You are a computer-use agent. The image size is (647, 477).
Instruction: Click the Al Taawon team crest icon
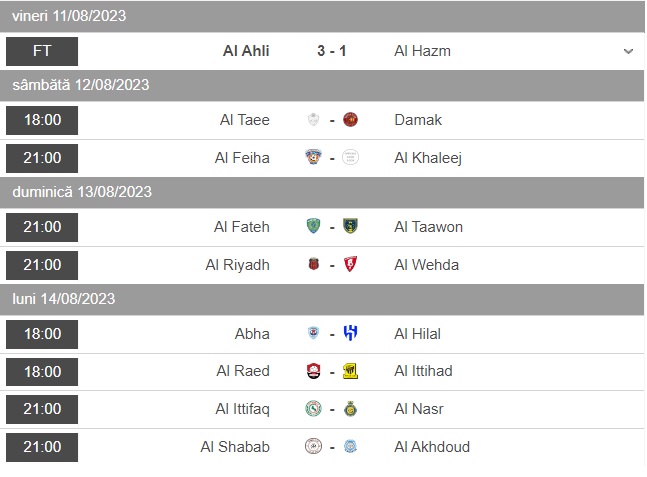(x=350, y=227)
